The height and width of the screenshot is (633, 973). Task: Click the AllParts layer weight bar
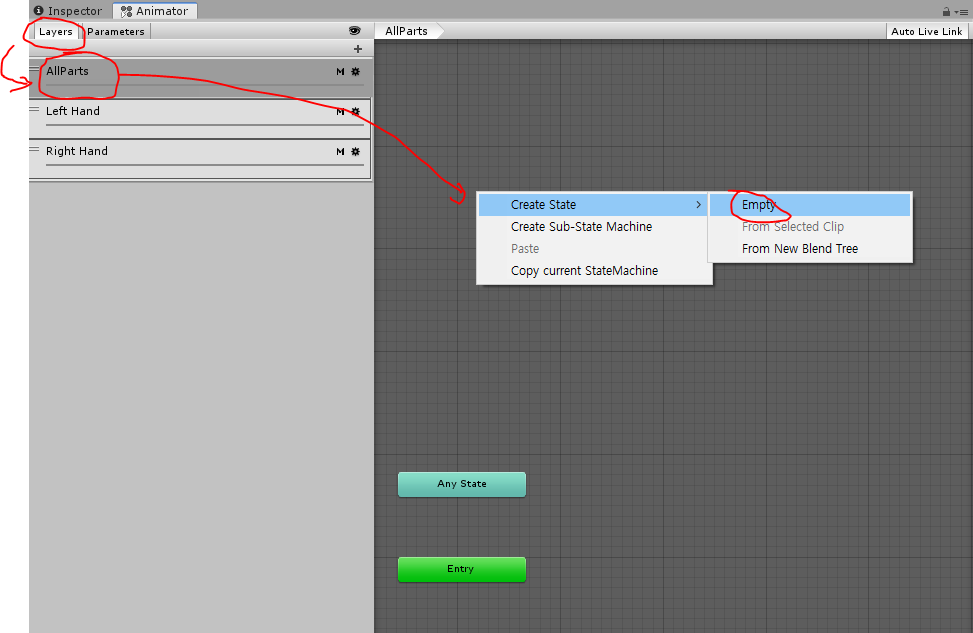pyautogui.click(x=205, y=84)
